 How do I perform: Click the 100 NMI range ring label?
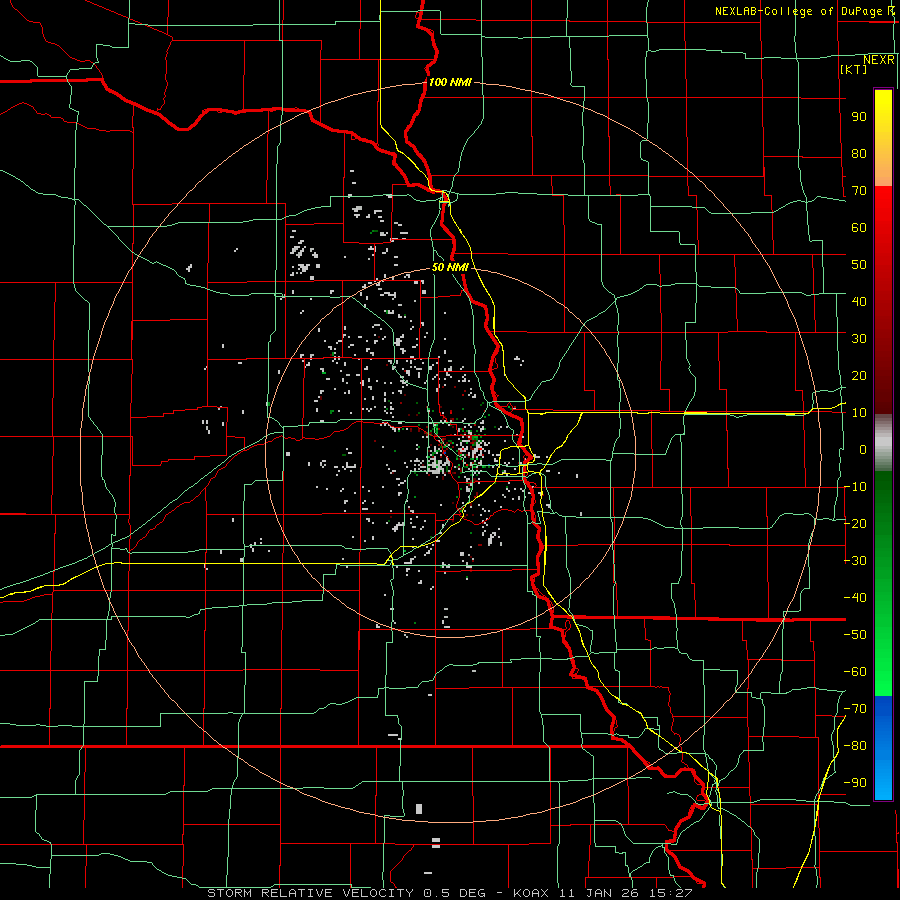[450, 82]
